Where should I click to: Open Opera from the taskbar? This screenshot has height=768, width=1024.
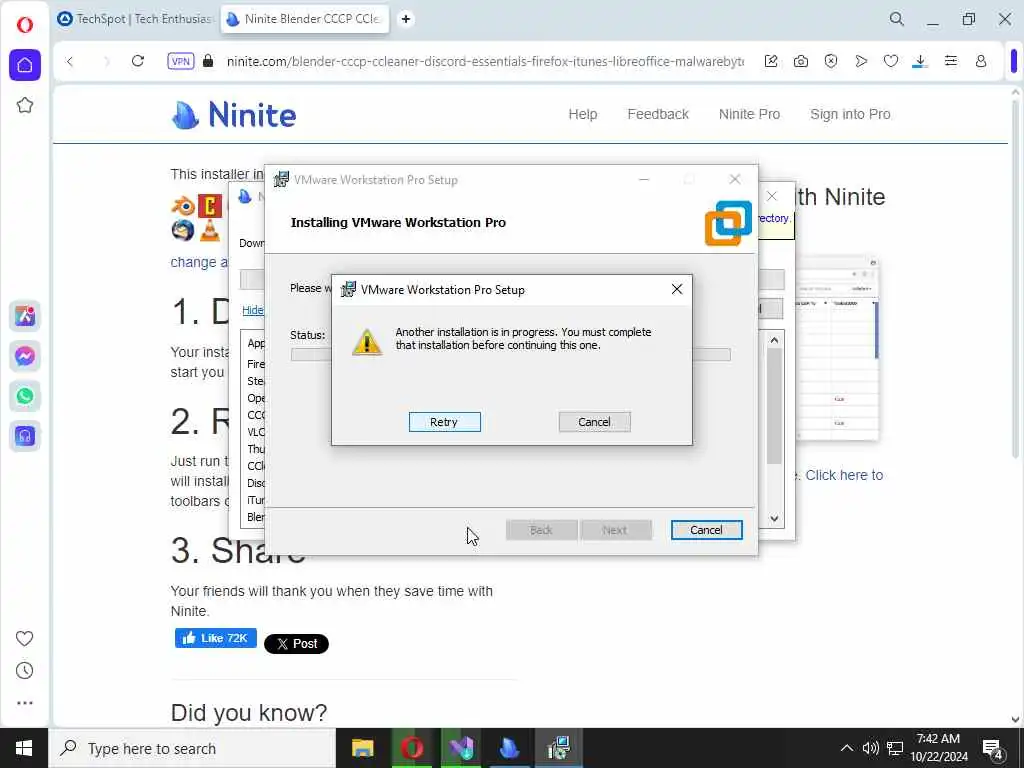click(411, 748)
